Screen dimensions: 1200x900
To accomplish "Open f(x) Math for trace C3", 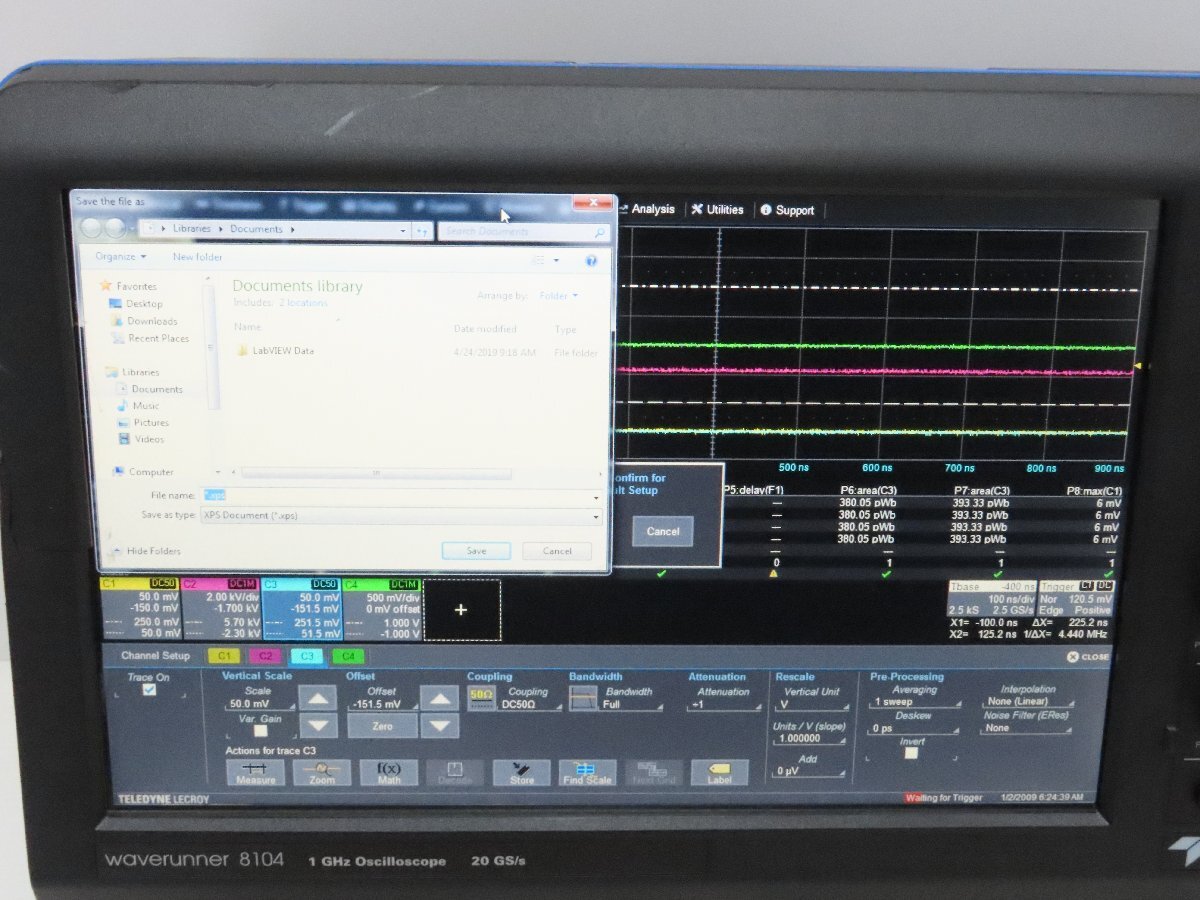I will click(x=389, y=772).
